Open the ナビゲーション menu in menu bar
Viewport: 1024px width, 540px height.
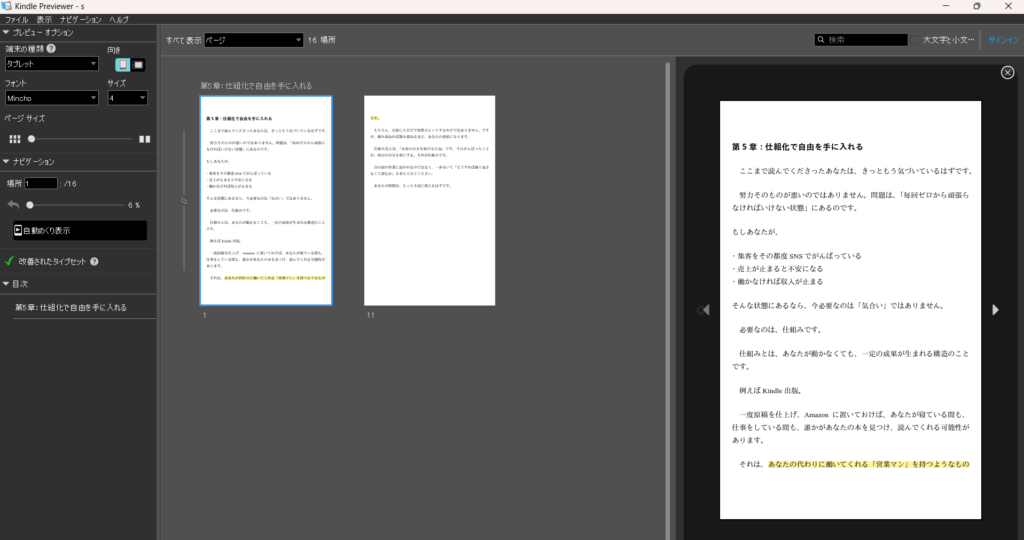point(80,19)
